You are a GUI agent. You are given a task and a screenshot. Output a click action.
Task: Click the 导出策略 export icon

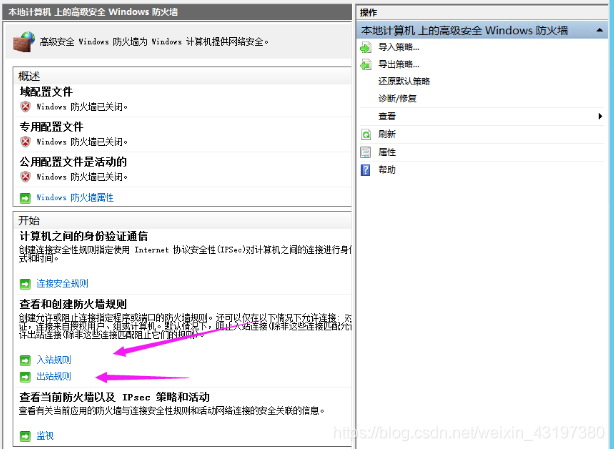[366, 65]
